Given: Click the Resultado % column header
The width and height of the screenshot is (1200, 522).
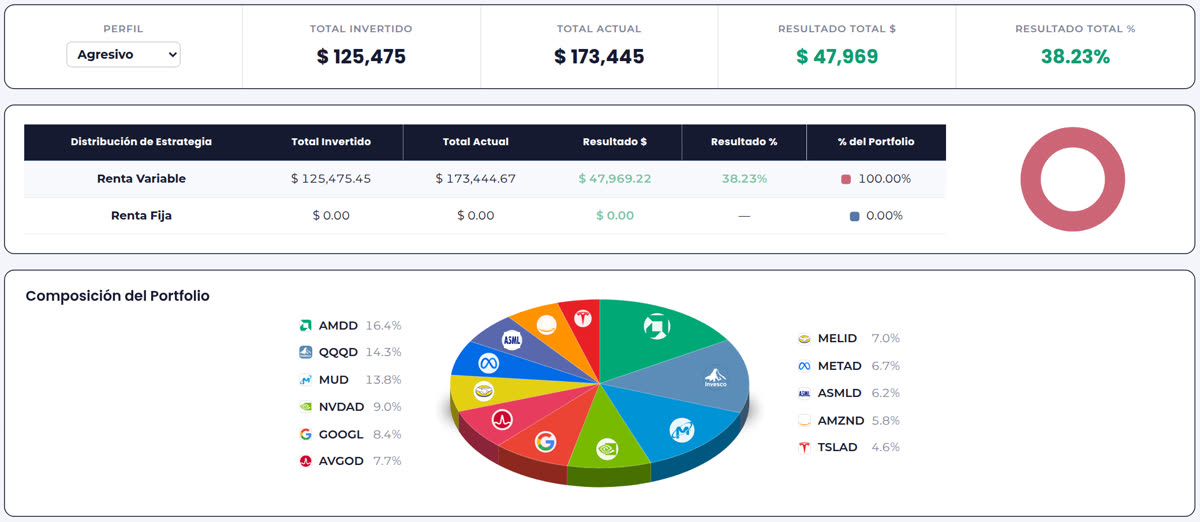Looking at the screenshot, I should click(744, 142).
